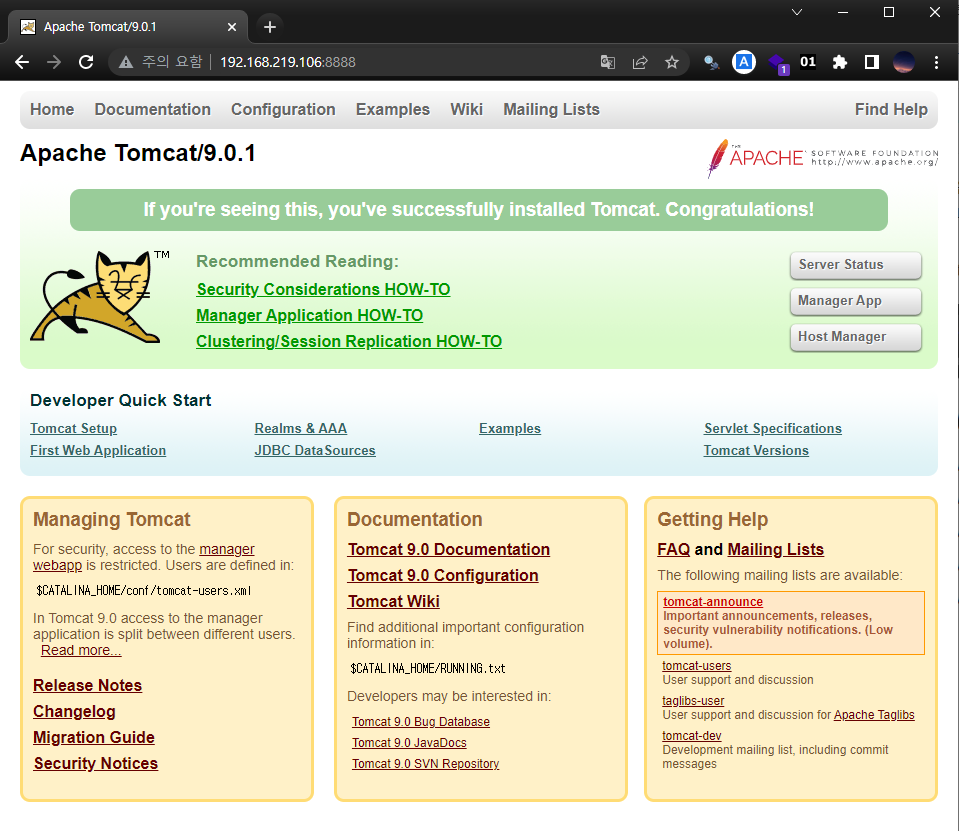This screenshot has width=959, height=831.
Task: Open Tomcat 9.0 Bug Database link
Action: [421, 722]
